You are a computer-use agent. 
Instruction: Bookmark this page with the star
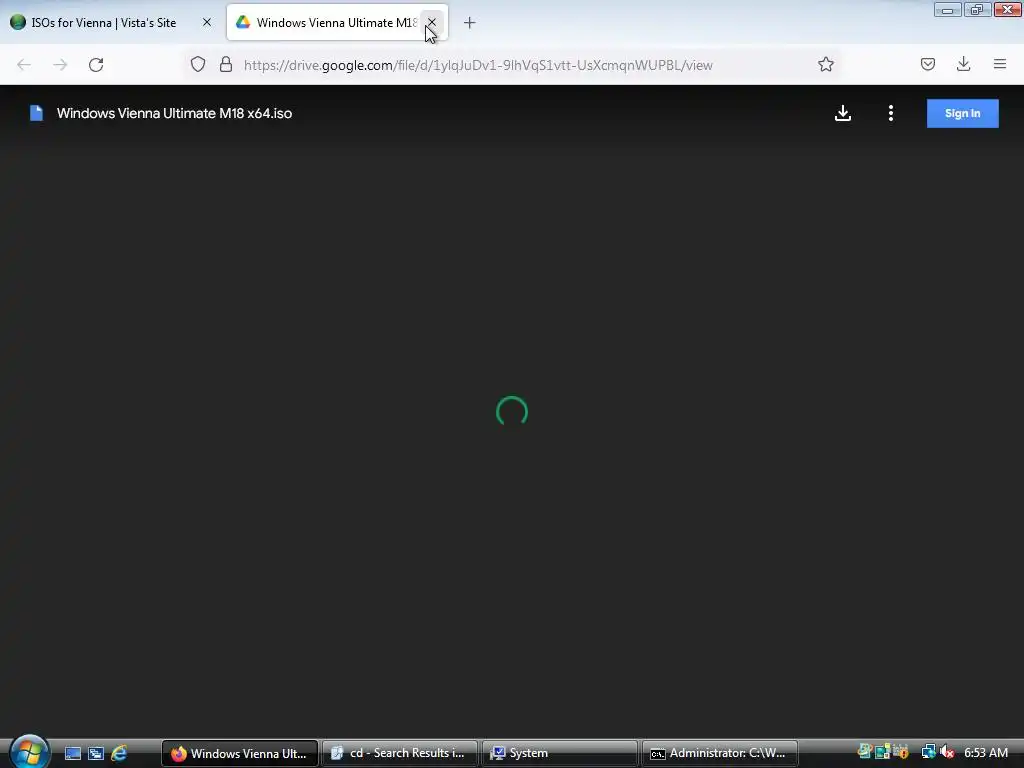825,64
